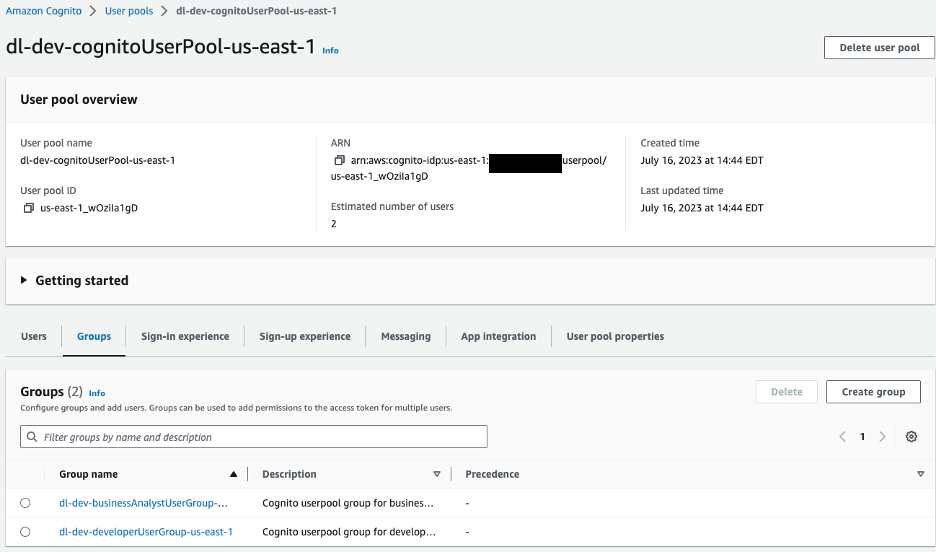This screenshot has height=552, width=936.
Task: Switch to the Users tab
Action: pyautogui.click(x=33, y=337)
